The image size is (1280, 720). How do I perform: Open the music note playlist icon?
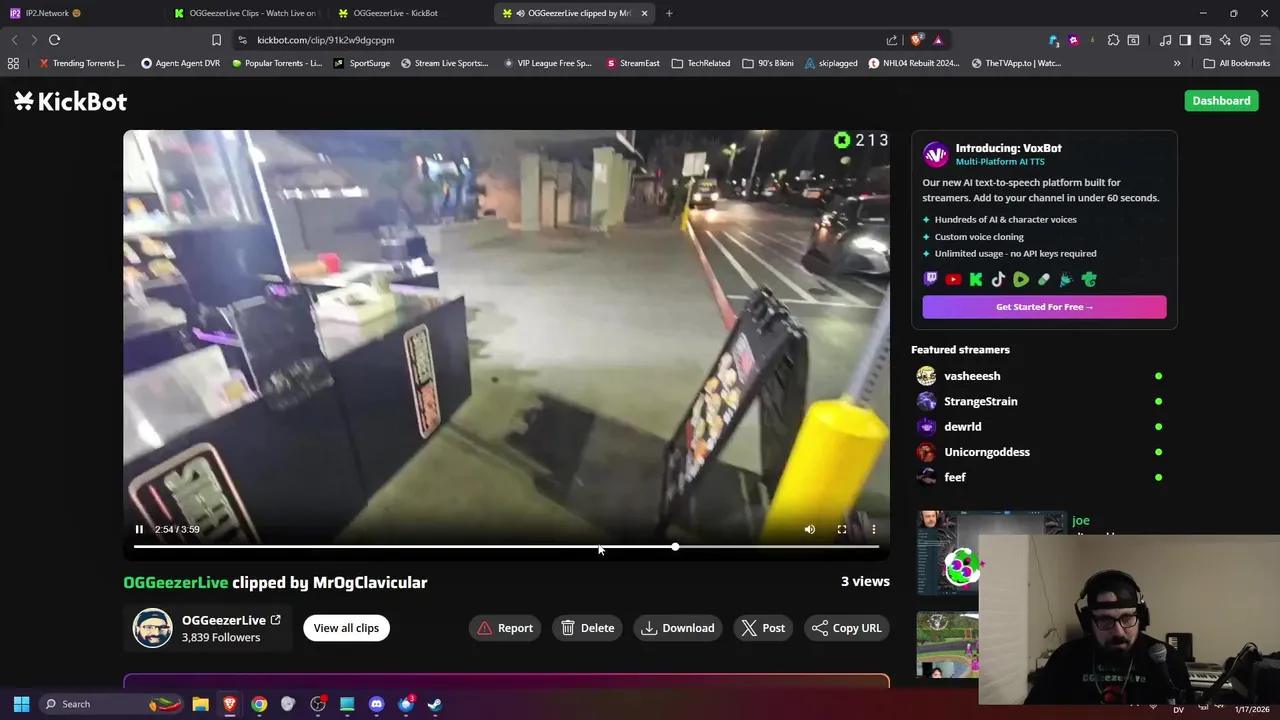1165,40
